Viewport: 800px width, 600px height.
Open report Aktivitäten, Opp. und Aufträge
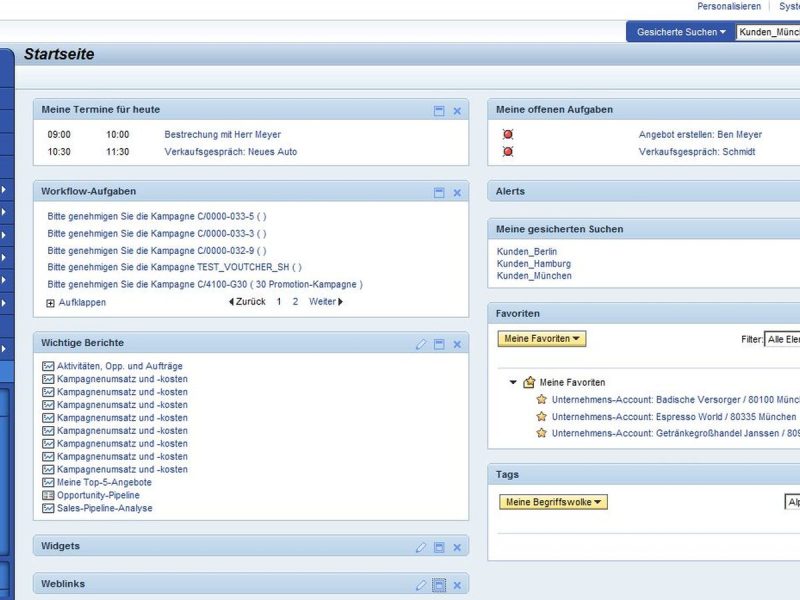pyautogui.click(x=120, y=366)
